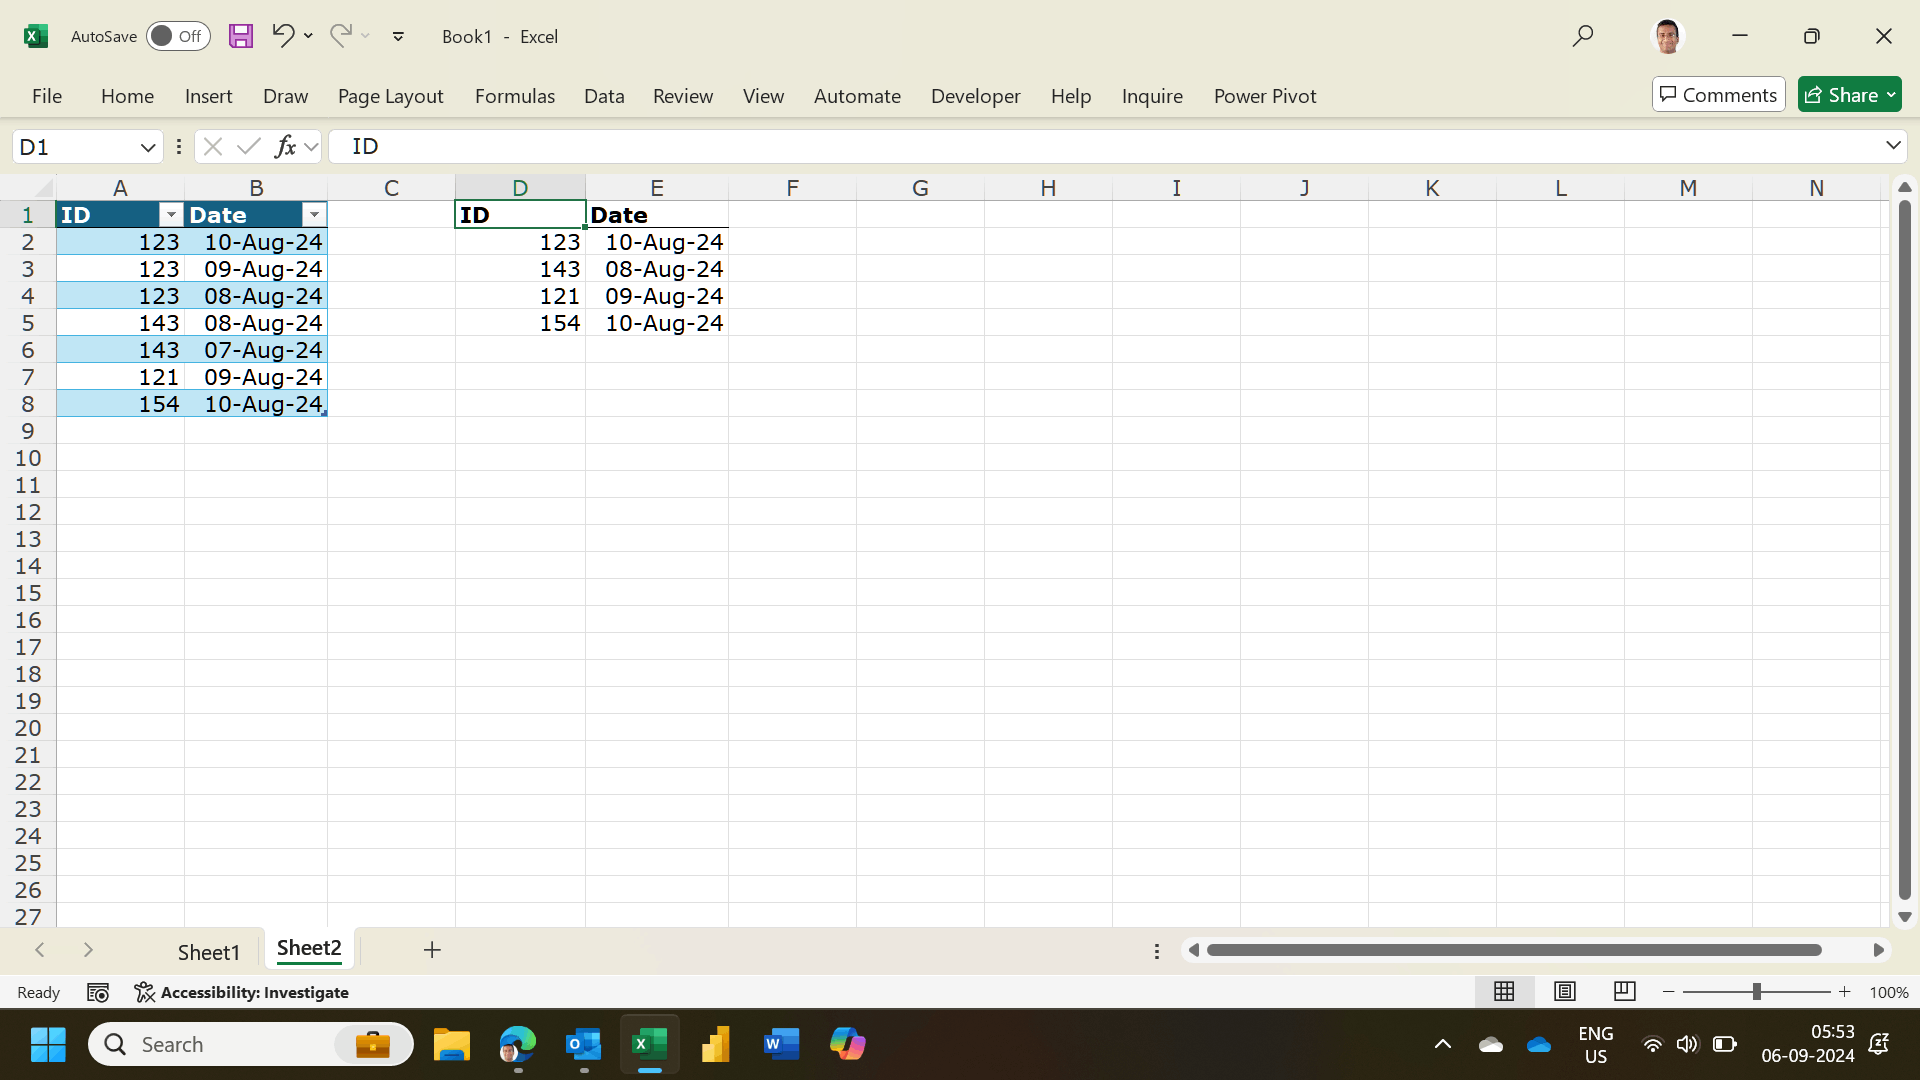Open the Date column filter dropdown
1920x1080 pixels.
click(x=314, y=215)
